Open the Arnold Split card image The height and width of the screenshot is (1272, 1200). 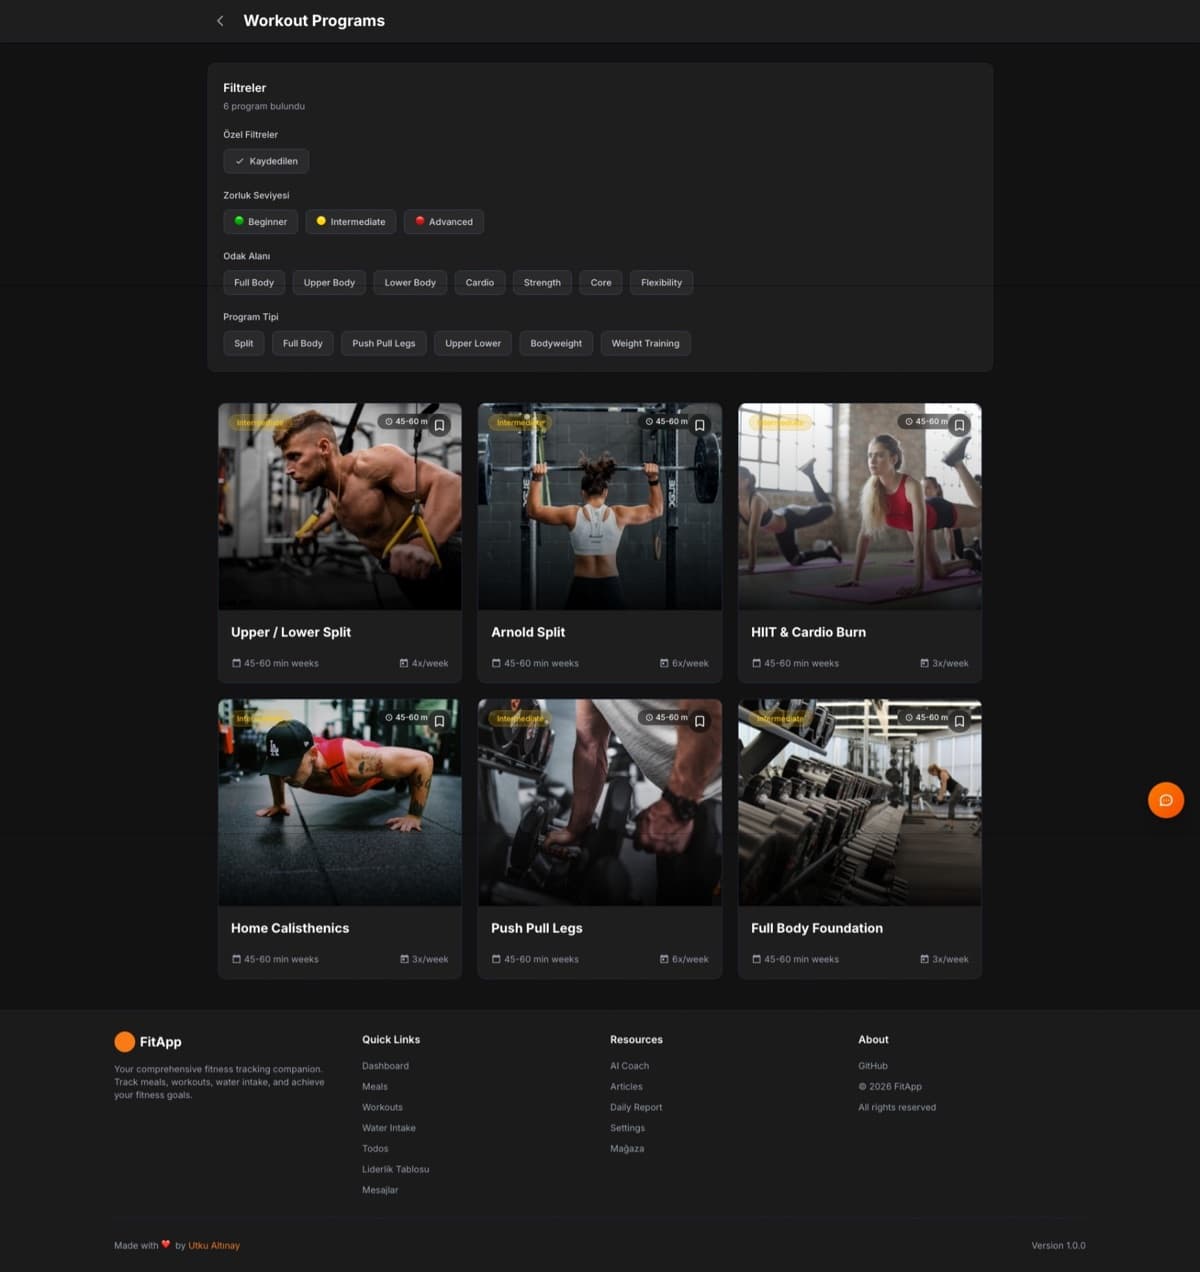point(600,507)
